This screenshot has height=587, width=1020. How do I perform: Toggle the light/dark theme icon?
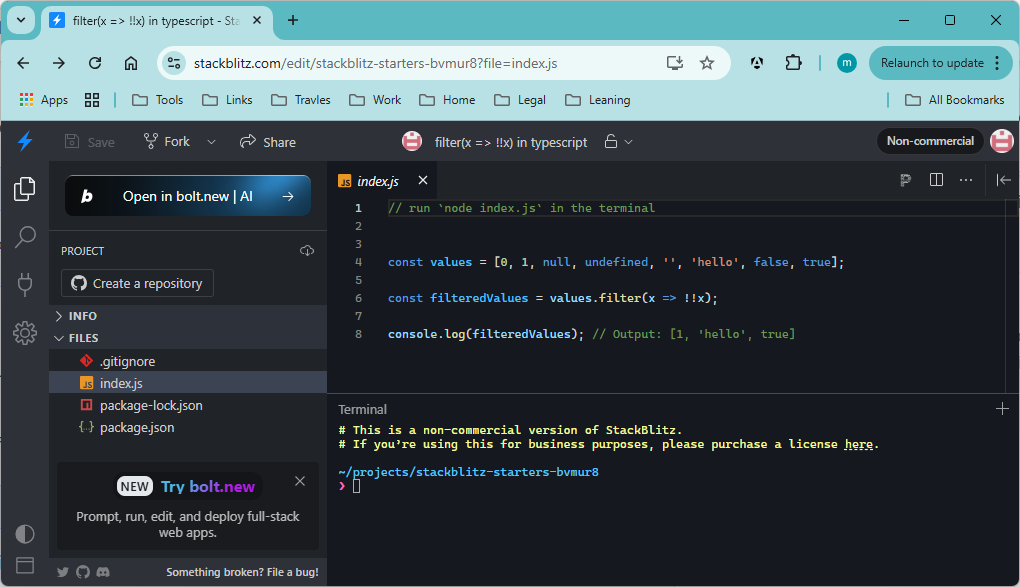click(x=25, y=534)
